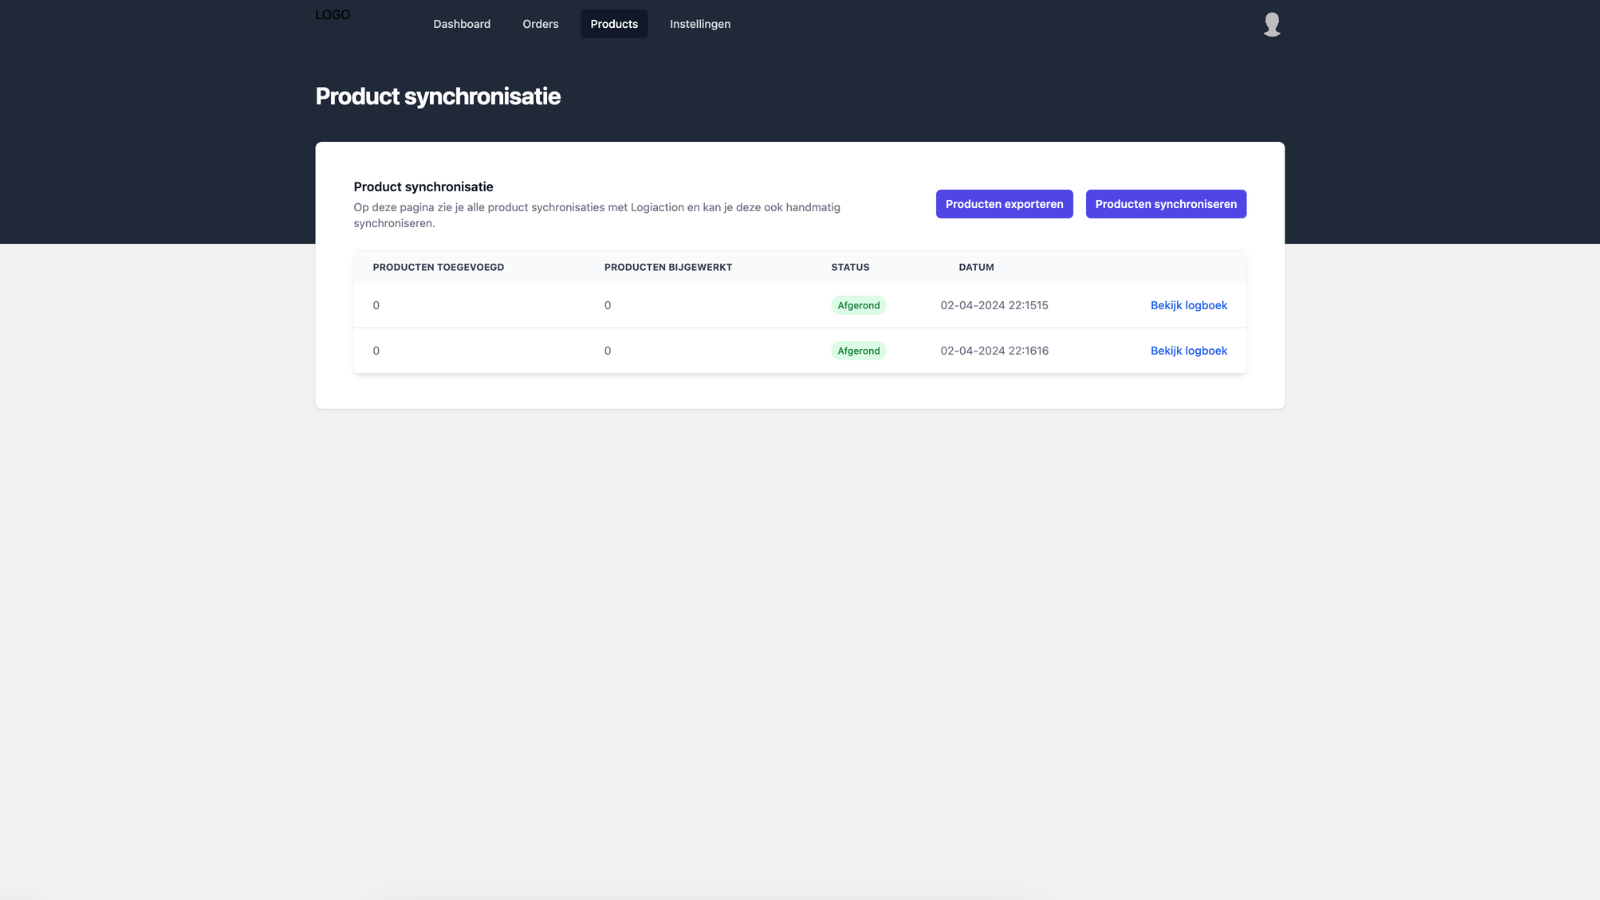
Task: Select the Products nav tab
Action: coord(614,24)
